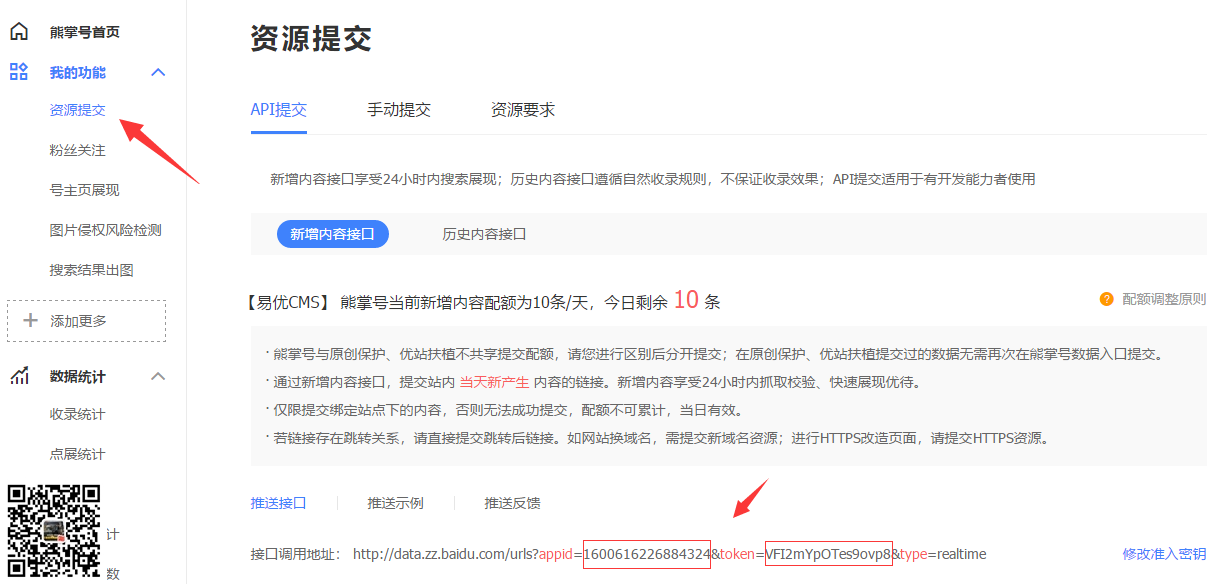Select the API提交 tab
The image size is (1223, 584).
click(278, 110)
